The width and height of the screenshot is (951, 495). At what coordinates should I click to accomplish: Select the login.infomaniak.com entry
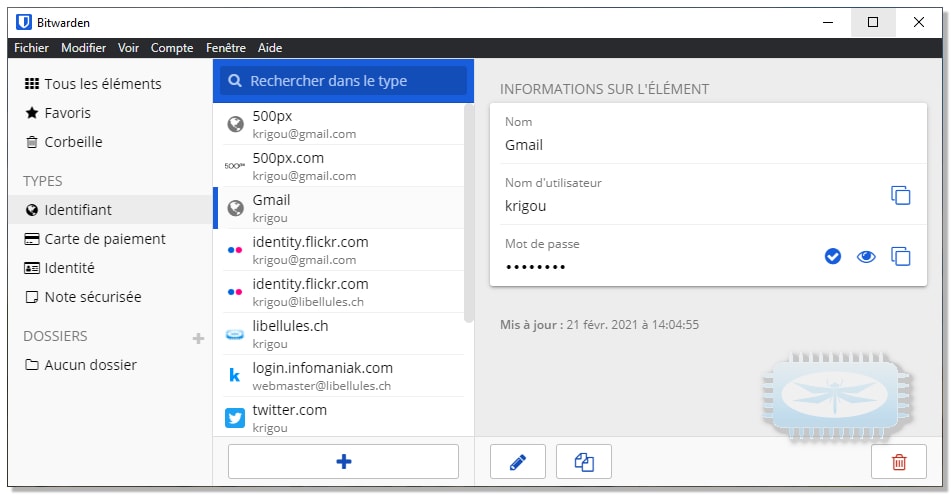(340, 376)
